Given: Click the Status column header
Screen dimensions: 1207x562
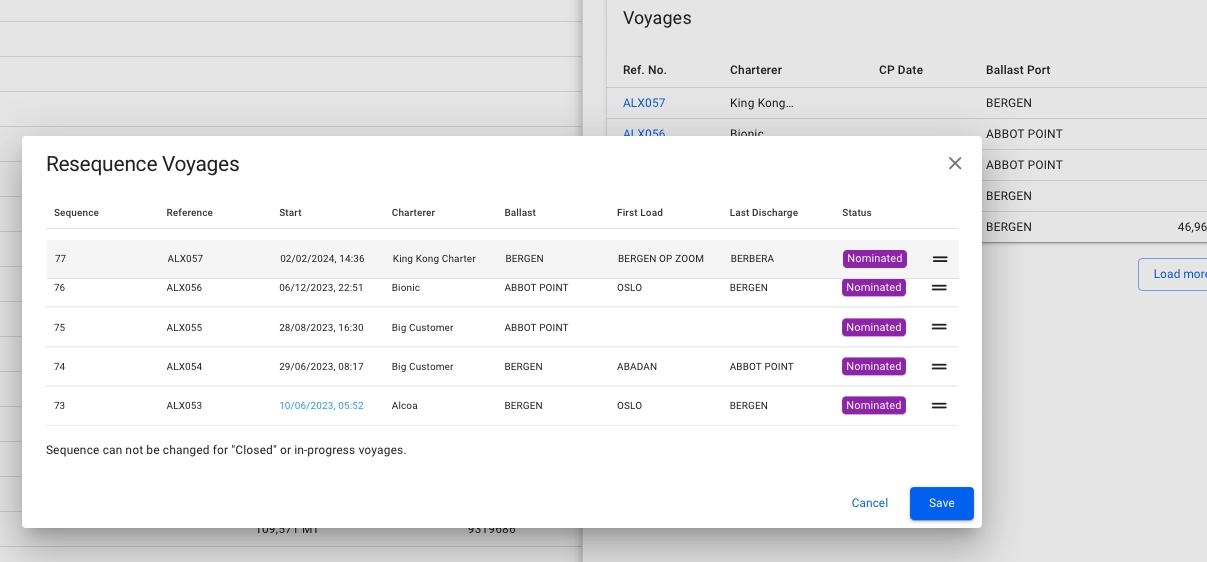Looking at the screenshot, I should click(857, 213).
